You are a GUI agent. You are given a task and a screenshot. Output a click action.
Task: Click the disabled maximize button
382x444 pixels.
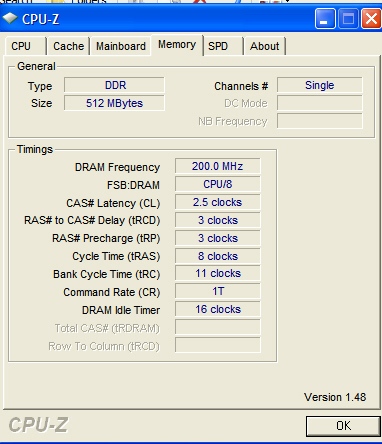pyautogui.click(x=348, y=19)
